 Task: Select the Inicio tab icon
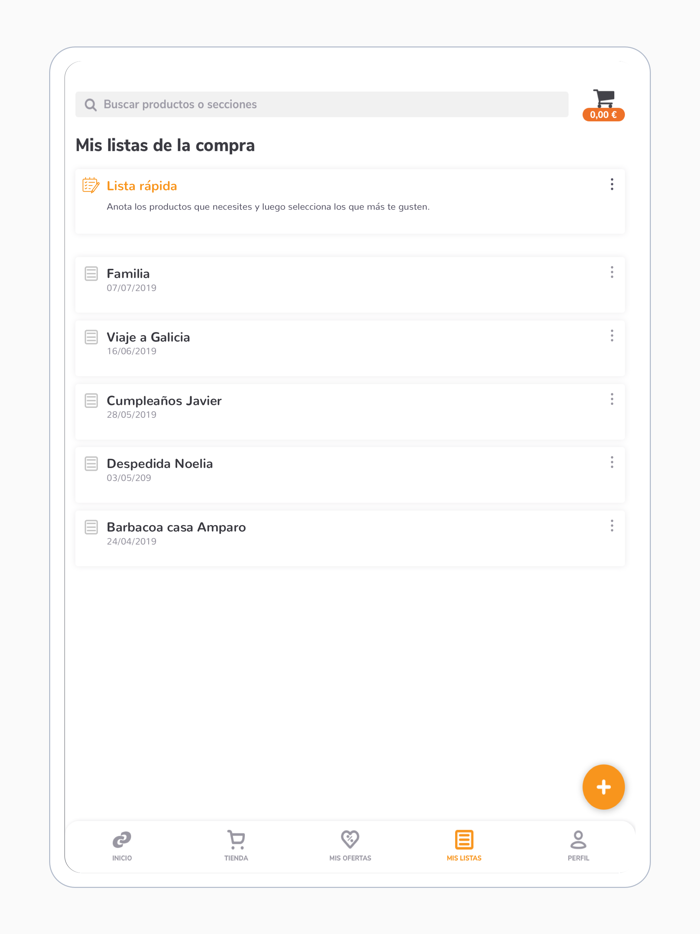click(x=122, y=840)
